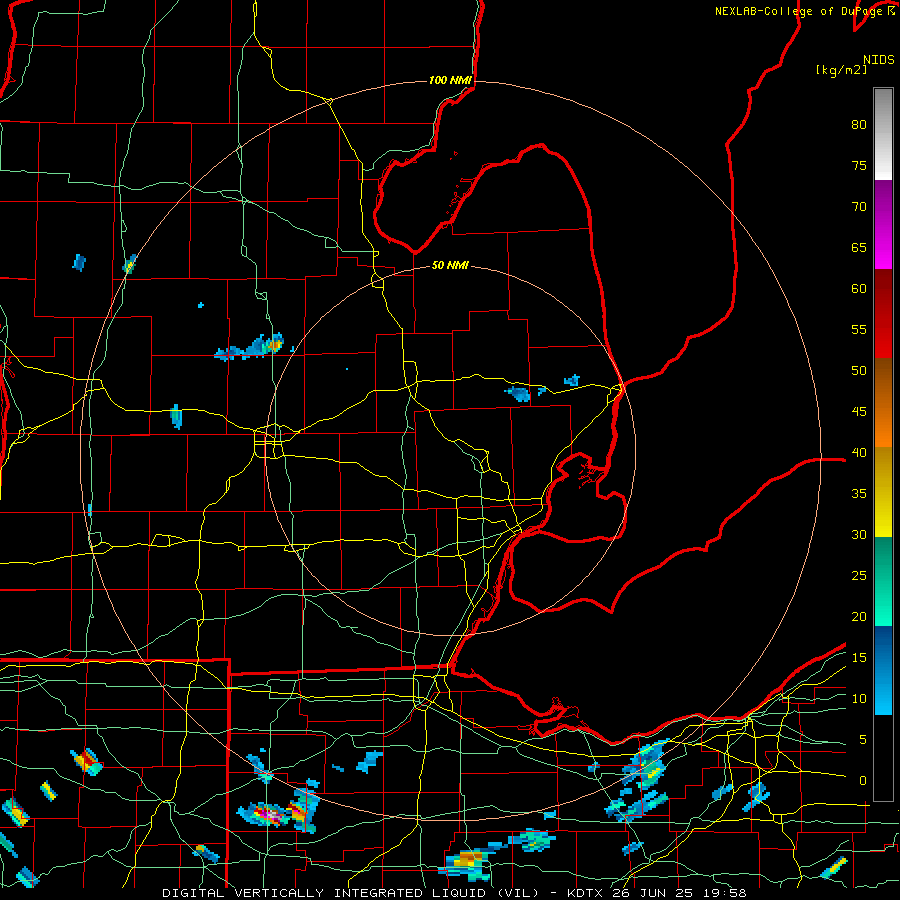Pick the 50 scale label
The image size is (900, 900).
tap(859, 370)
